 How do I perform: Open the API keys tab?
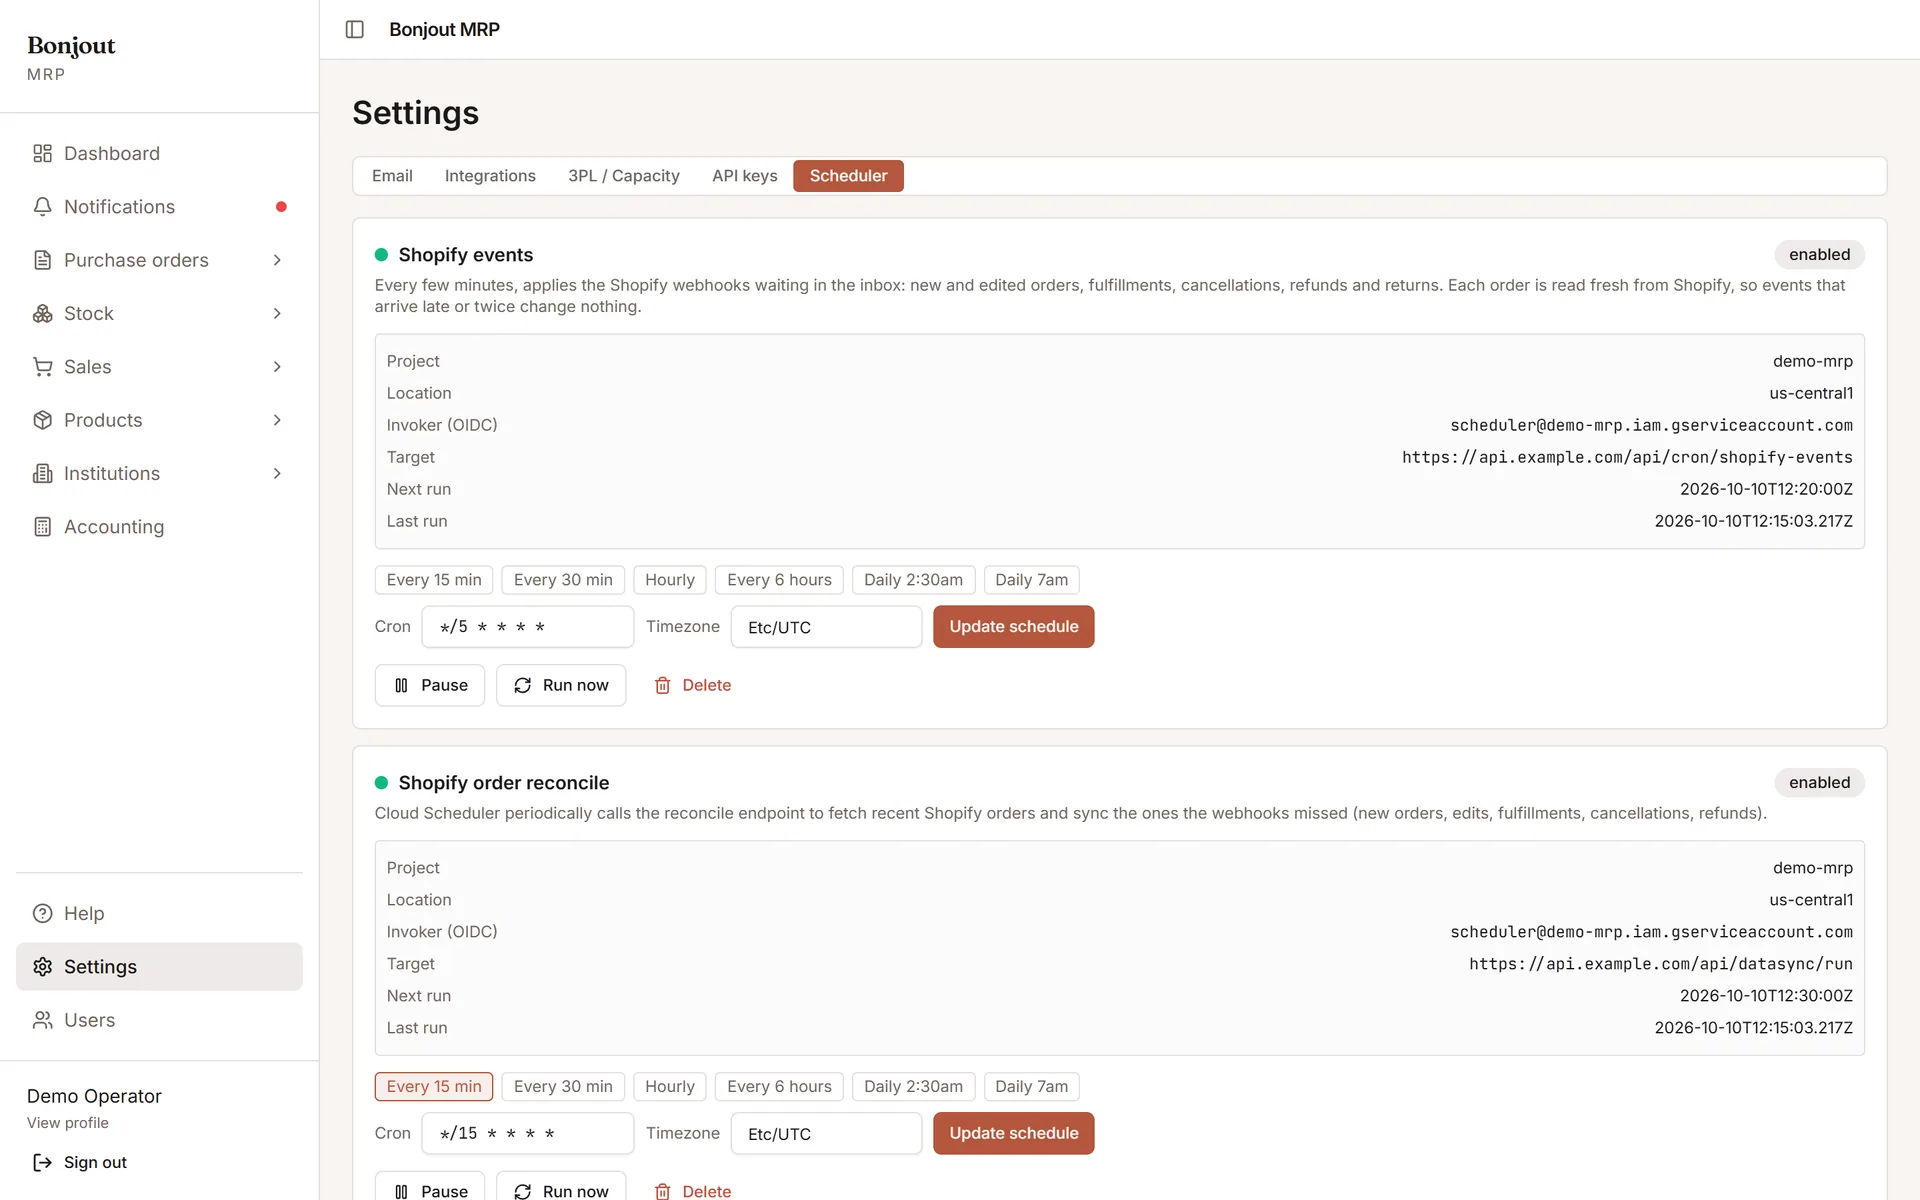point(745,176)
